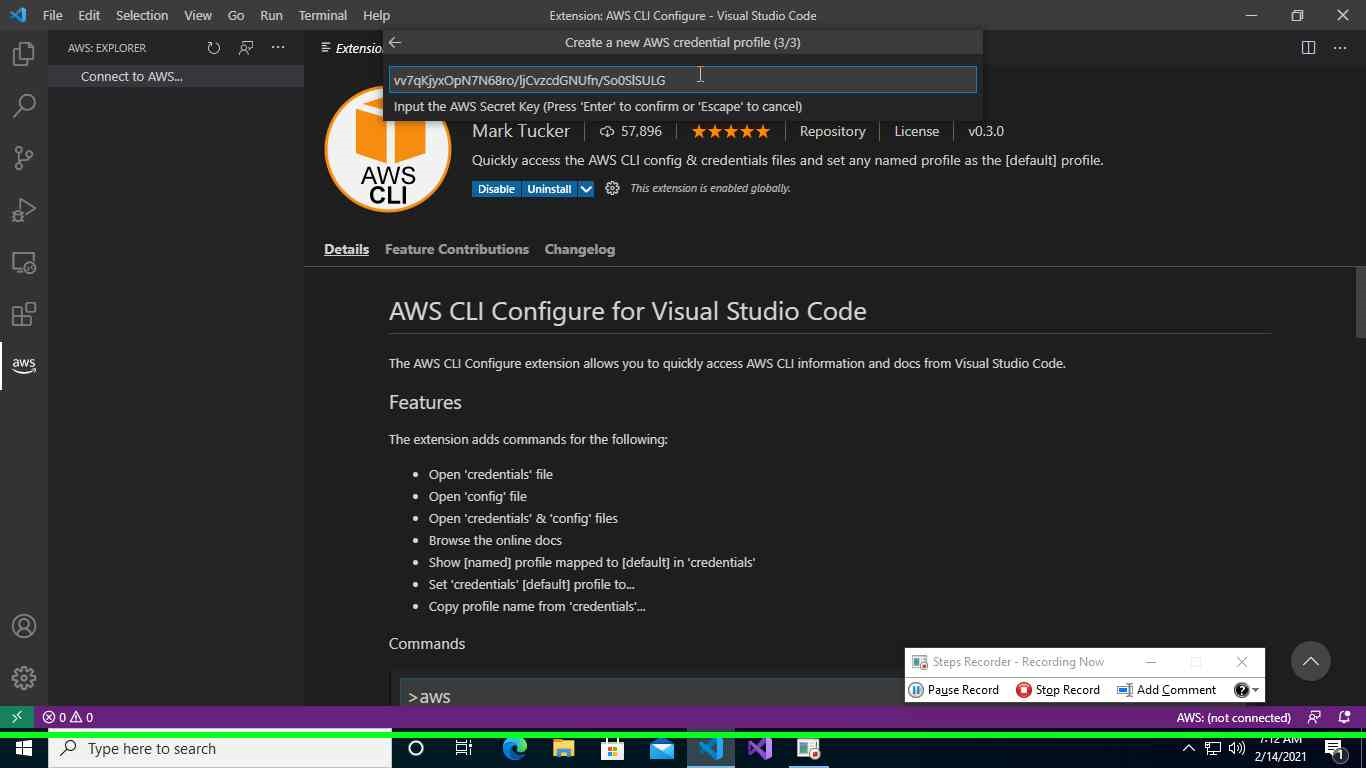Click the scroll-to-top round button

(1310, 661)
